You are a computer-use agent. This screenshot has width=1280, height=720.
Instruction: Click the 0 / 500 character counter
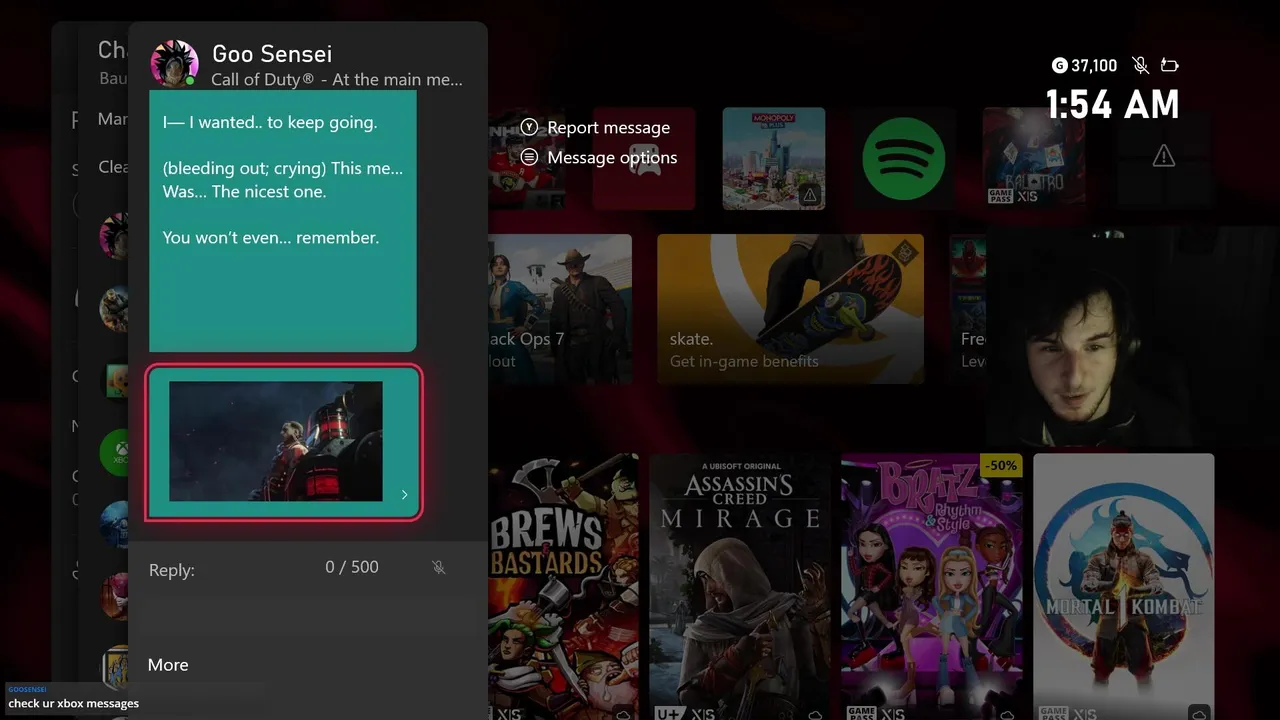point(352,567)
